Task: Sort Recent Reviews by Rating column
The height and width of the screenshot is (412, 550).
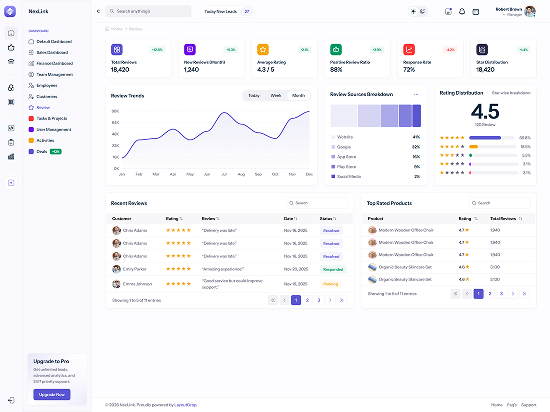Action: (174, 218)
